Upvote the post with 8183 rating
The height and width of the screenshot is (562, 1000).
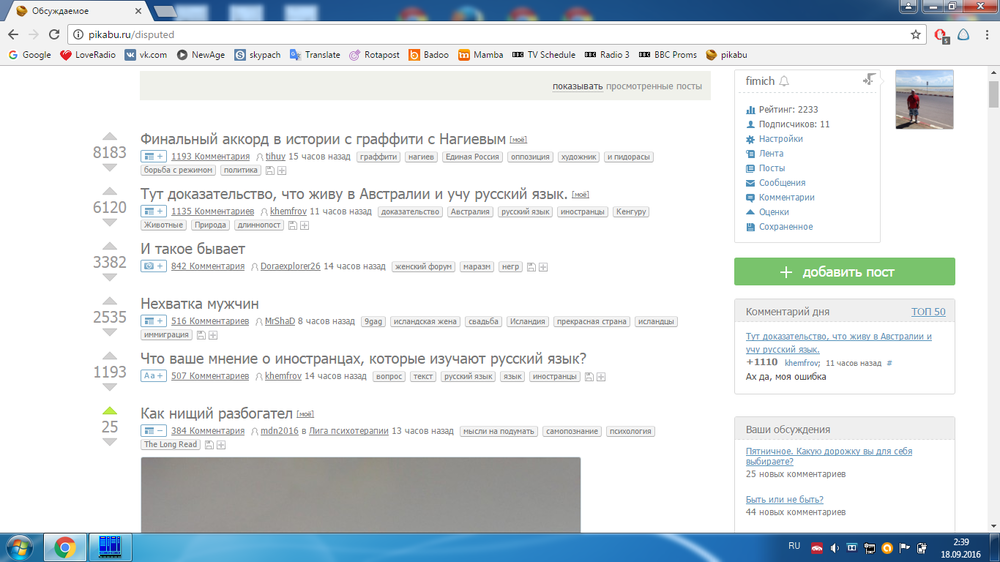coord(110,137)
